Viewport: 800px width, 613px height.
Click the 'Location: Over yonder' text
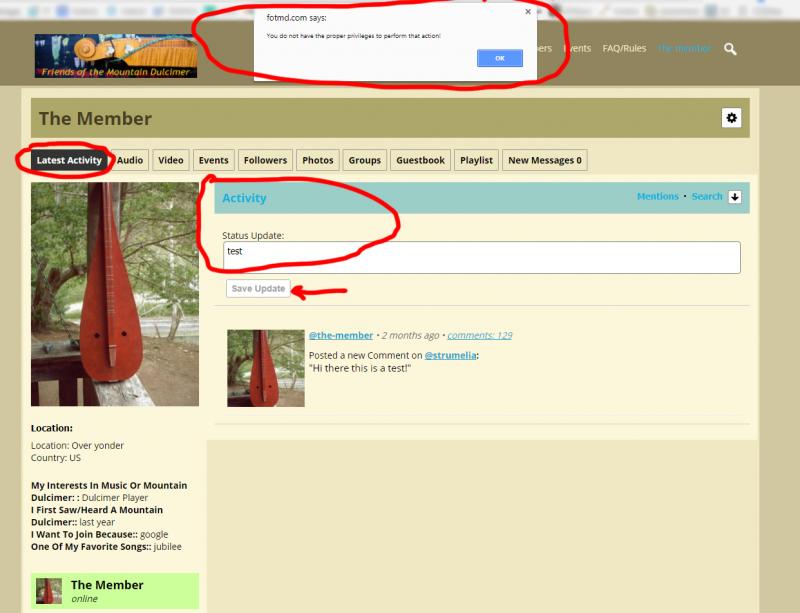pos(77,446)
